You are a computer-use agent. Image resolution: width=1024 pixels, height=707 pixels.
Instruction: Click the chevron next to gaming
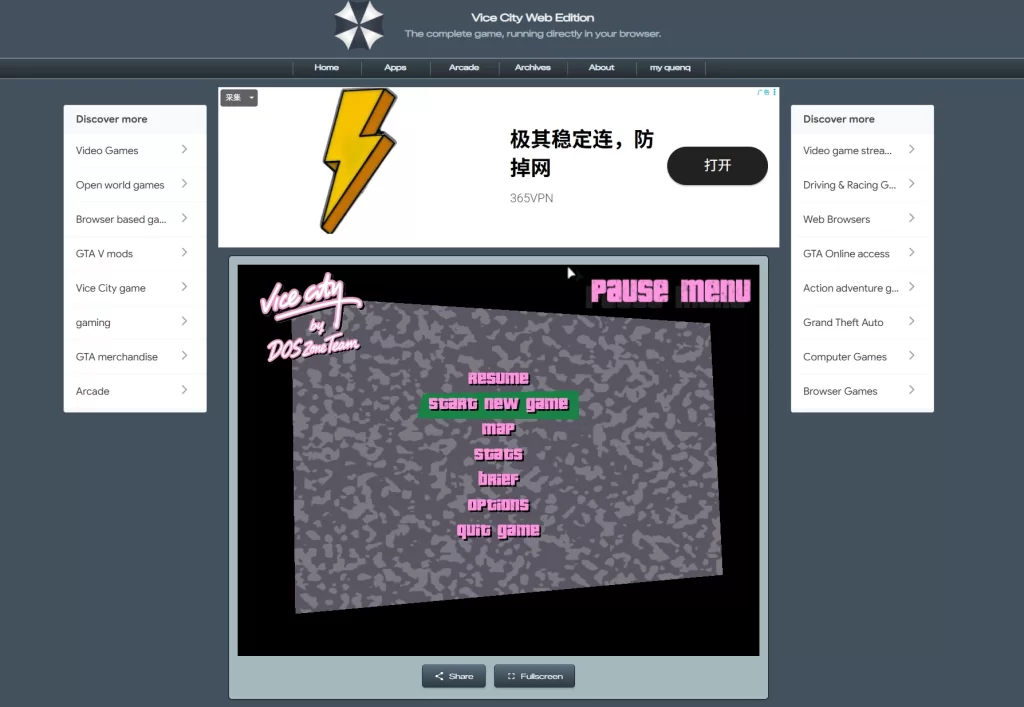point(184,321)
